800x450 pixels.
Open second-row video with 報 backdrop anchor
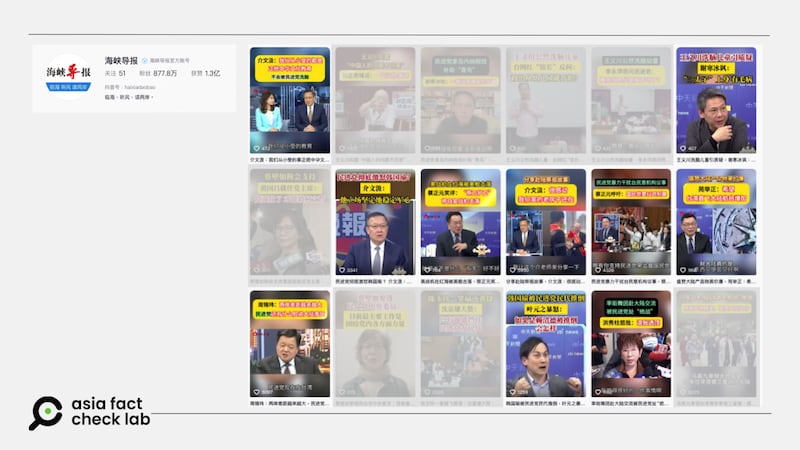point(375,221)
